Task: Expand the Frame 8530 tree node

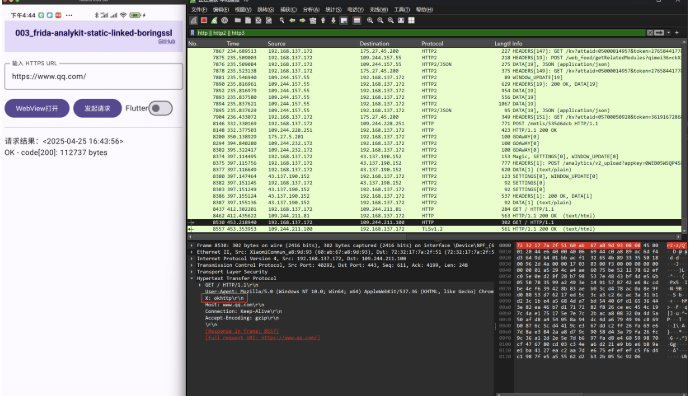Action: 192,246
